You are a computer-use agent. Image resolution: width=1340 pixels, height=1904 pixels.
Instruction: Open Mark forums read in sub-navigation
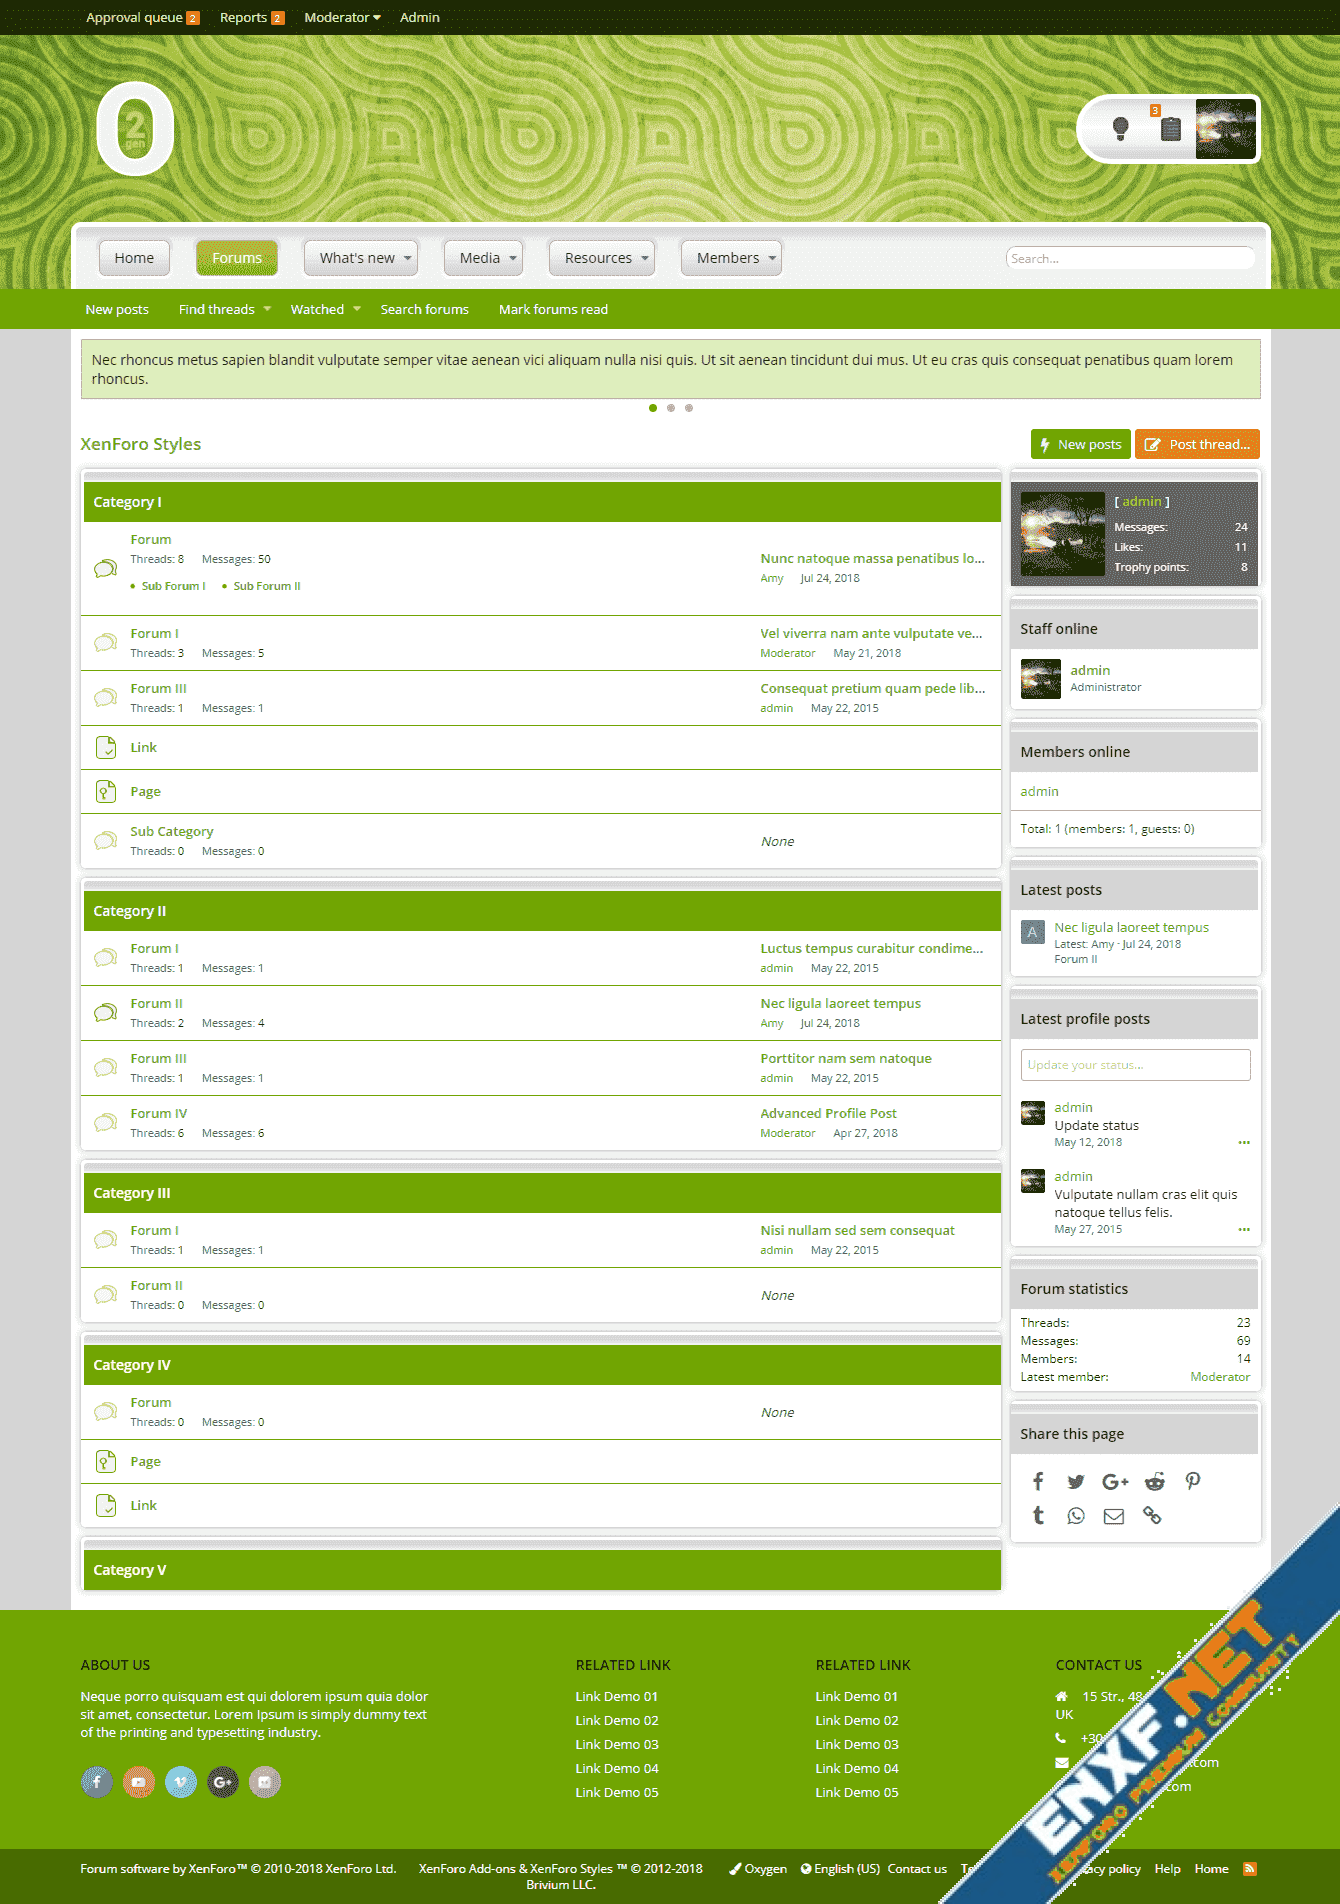click(553, 309)
